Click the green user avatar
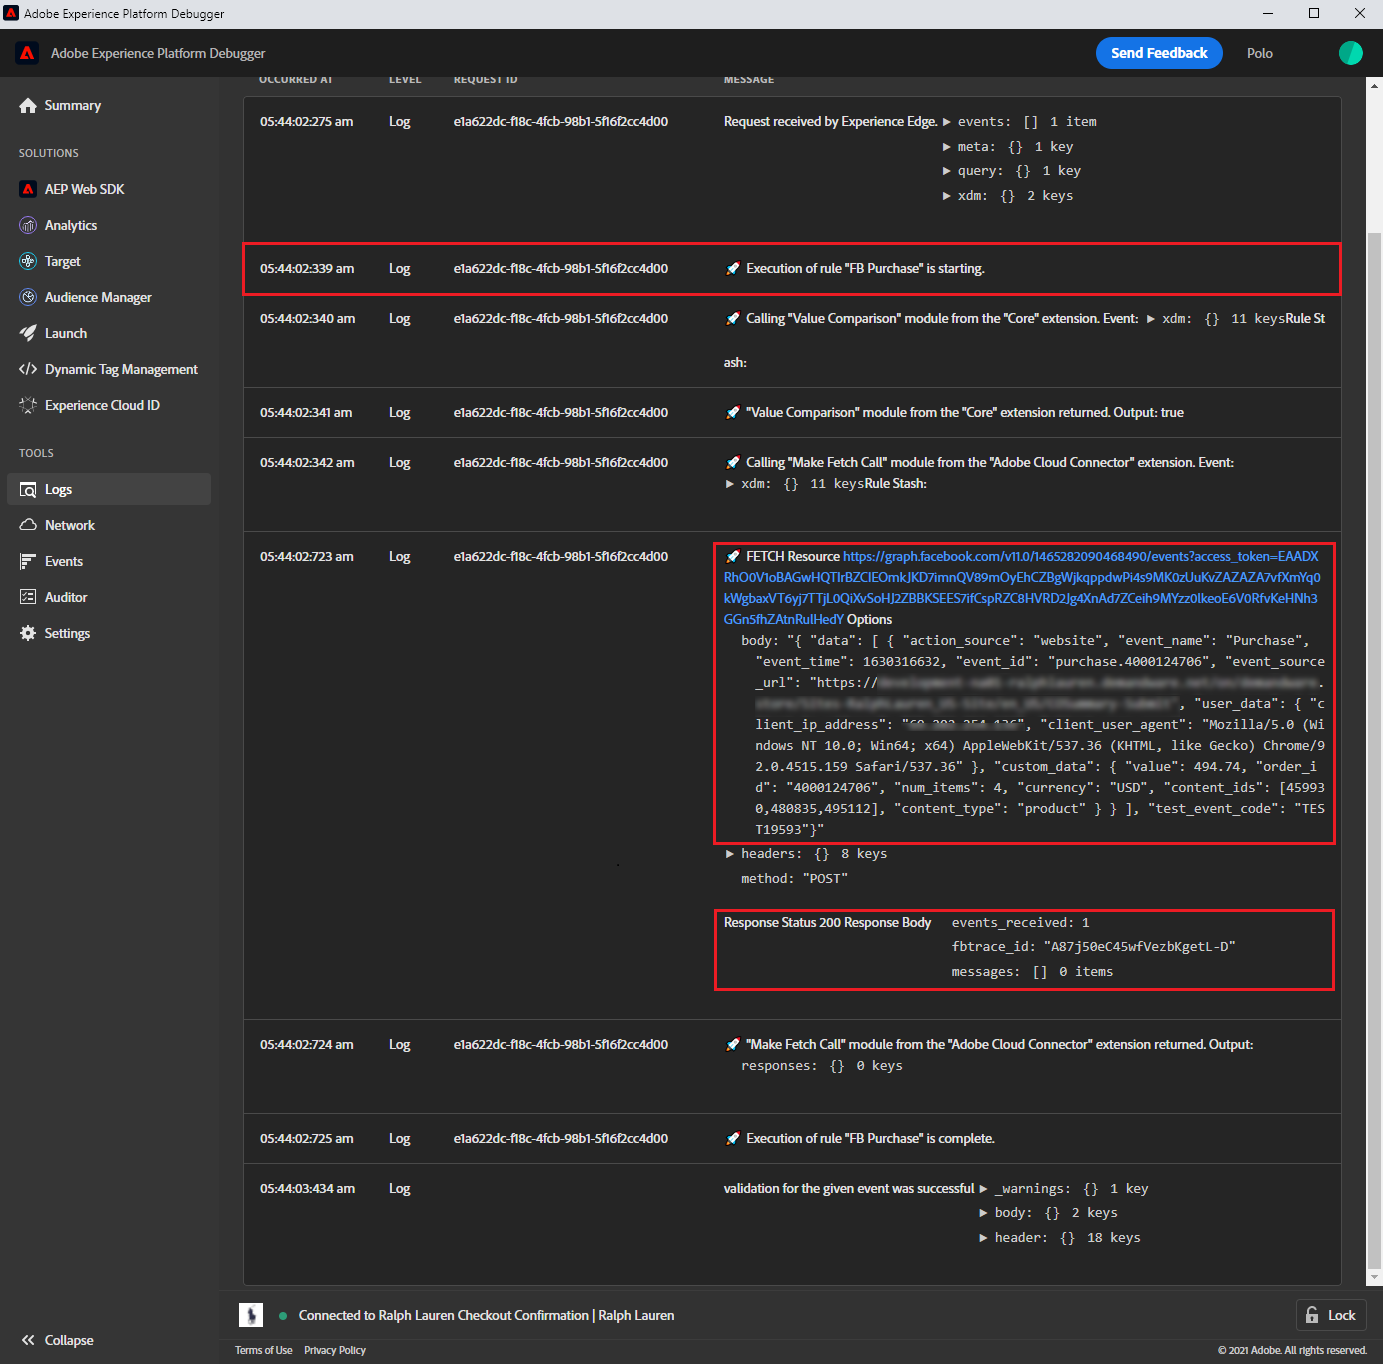The height and width of the screenshot is (1364, 1383). (x=1351, y=53)
